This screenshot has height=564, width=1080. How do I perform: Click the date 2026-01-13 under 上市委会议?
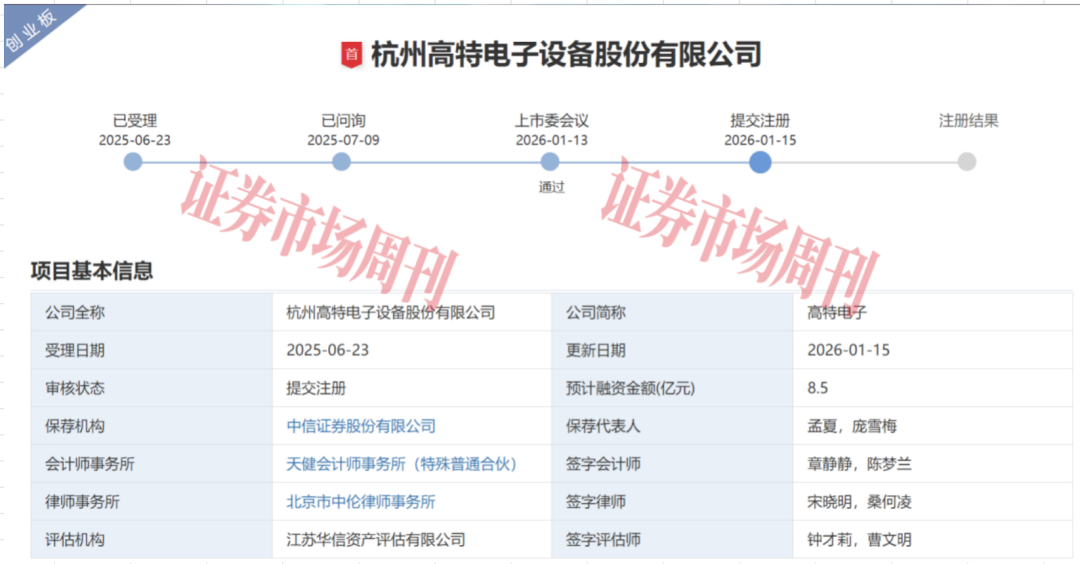[x=552, y=140]
